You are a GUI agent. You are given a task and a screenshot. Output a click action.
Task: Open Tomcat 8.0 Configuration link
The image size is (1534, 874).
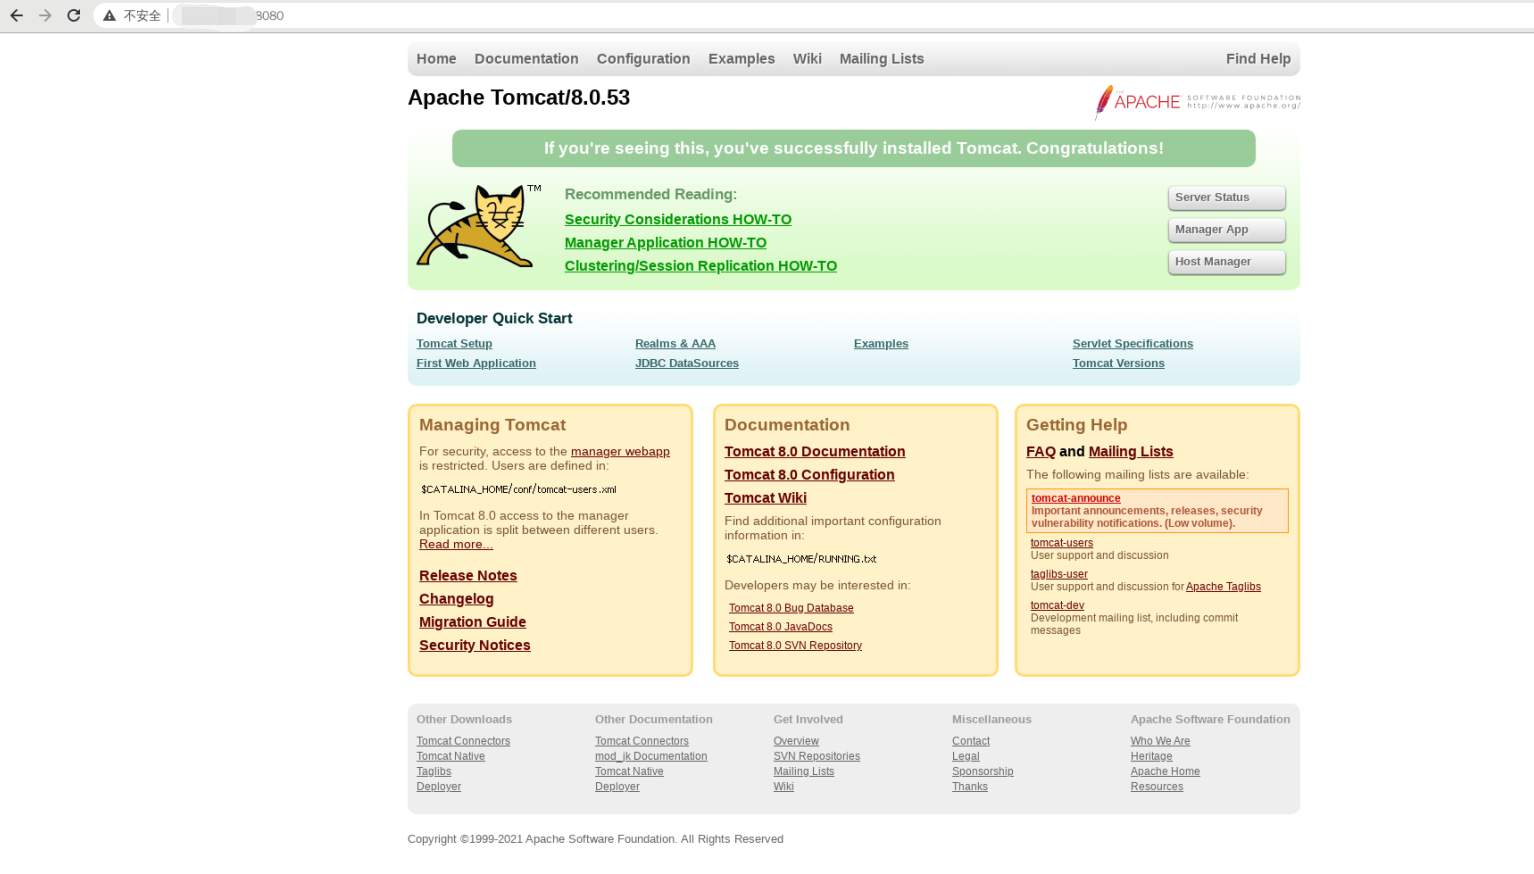[x=809, y=475]
